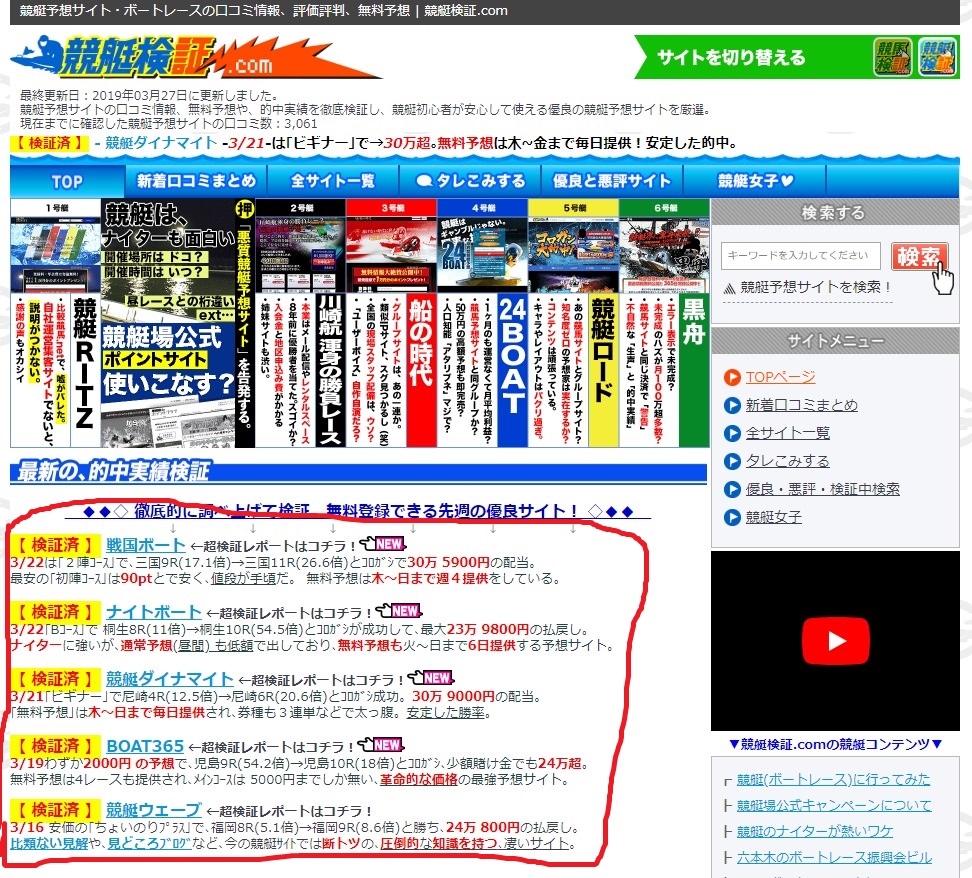Image resolution: width=972 pixels, height=878 pixels.
Task: Open the 6号艇 黒舟 thumbnail
Action: pos(665,323)
